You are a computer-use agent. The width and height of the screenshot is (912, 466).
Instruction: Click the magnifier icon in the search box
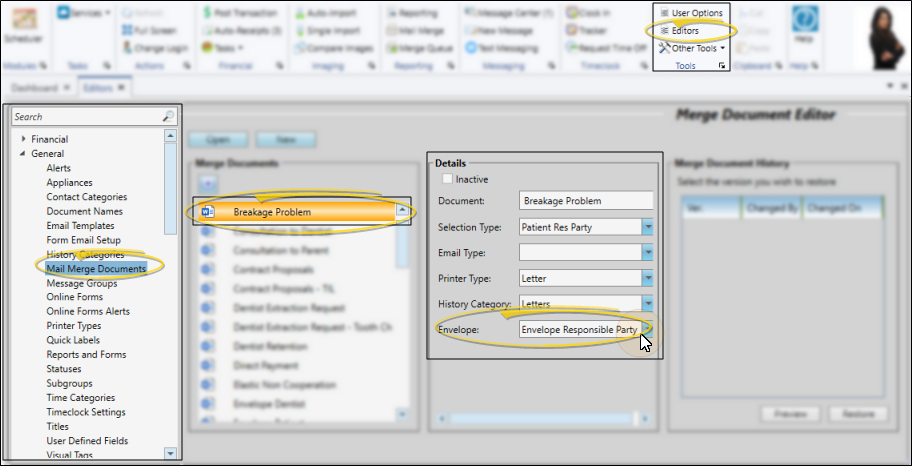pos(168,117)
